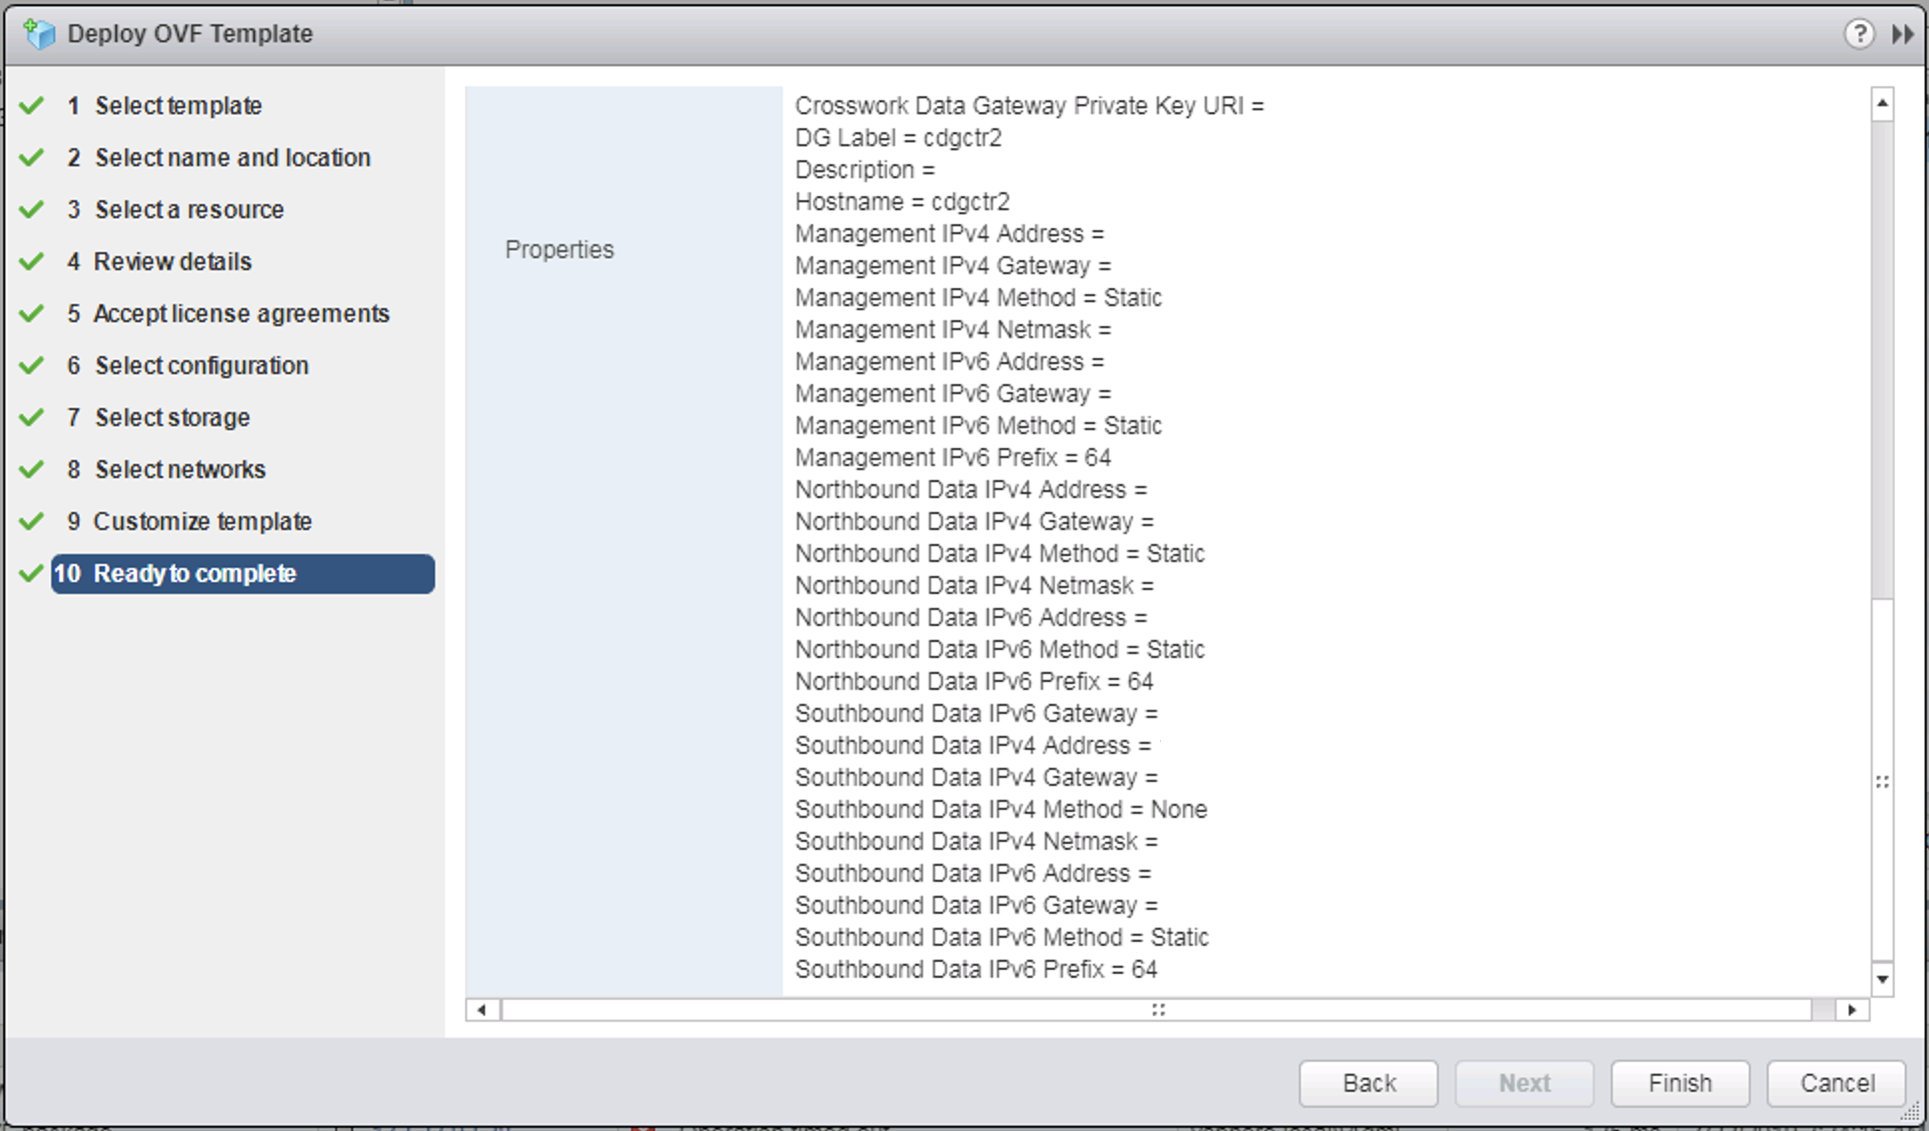
Task: Click the Deploy OVF Template cube icon
Action: (x=40, y=32)
